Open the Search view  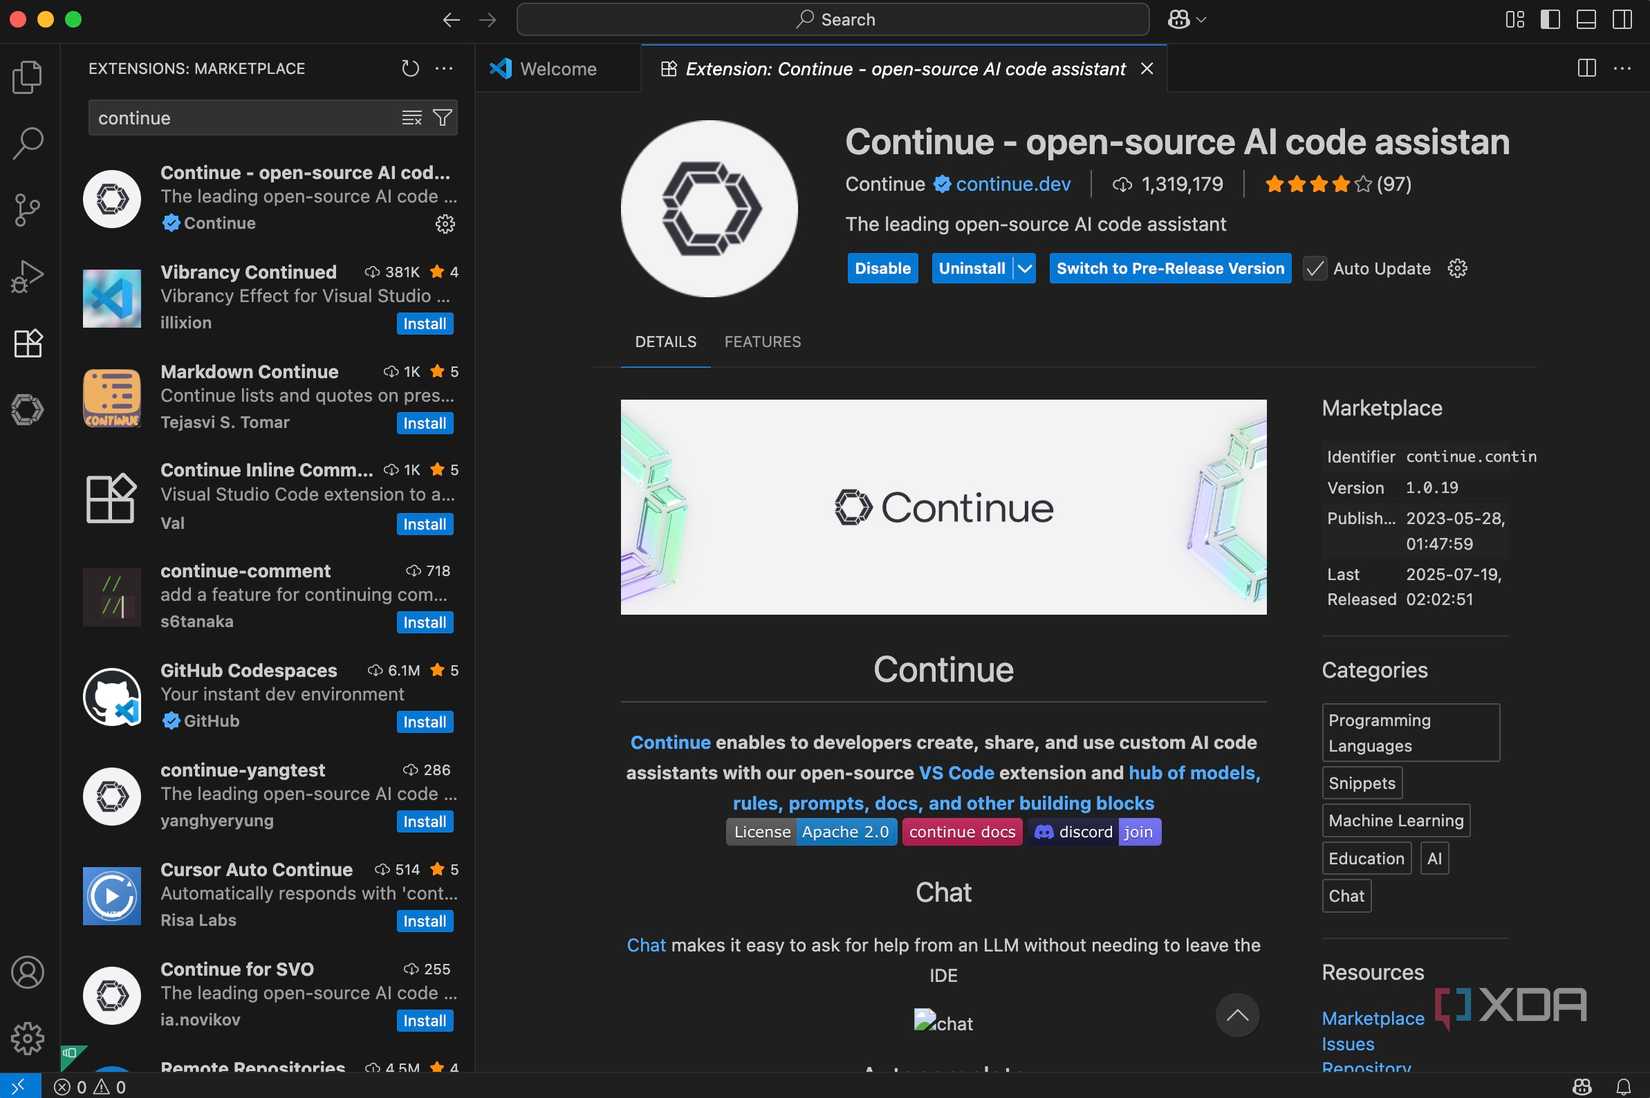(x=27, y=143)
